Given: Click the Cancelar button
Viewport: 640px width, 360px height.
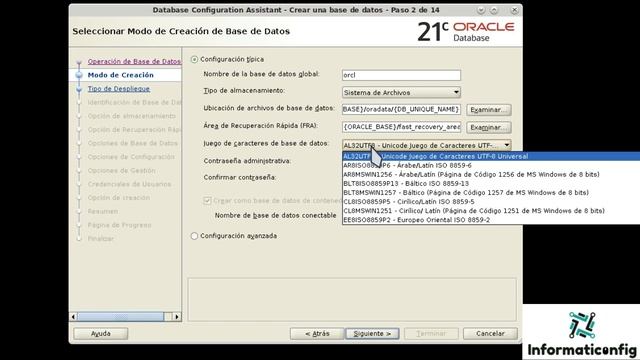Looking at the screenshot, I should (x=490, y=333).
